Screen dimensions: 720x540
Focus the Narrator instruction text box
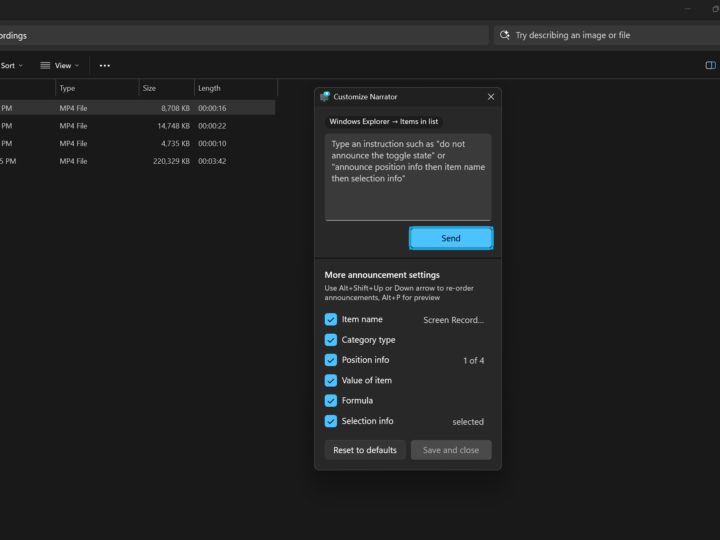click(x=408, y=176)
